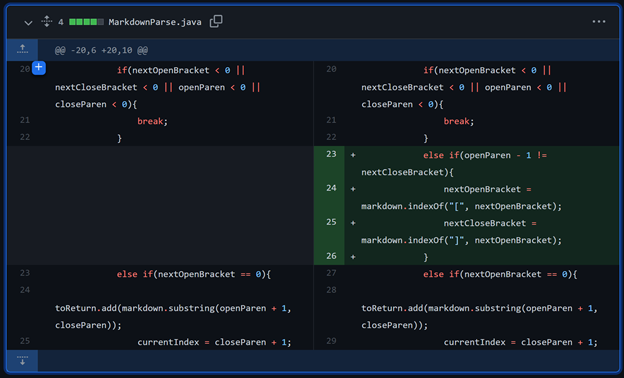
Task: Collapse the MarkdownParse.java file diff
Action: [28, 23]
